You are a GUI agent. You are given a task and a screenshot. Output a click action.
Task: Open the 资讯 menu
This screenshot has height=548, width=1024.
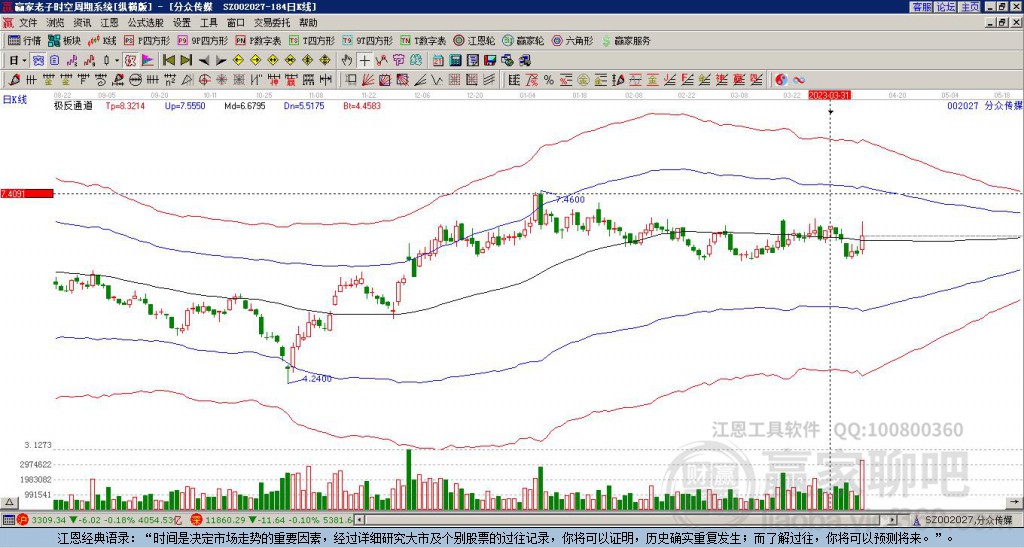pyautogui.click(x=82, y=23)
